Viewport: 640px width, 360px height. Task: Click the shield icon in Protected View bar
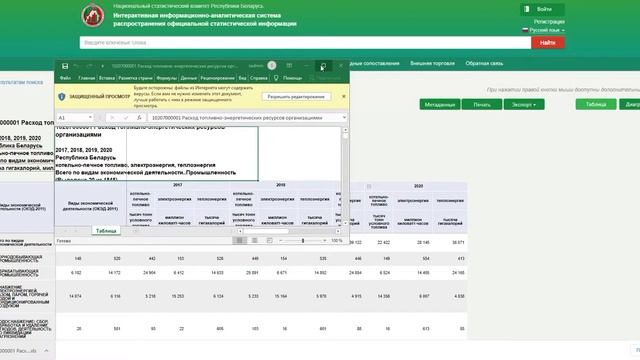(62, 97)
